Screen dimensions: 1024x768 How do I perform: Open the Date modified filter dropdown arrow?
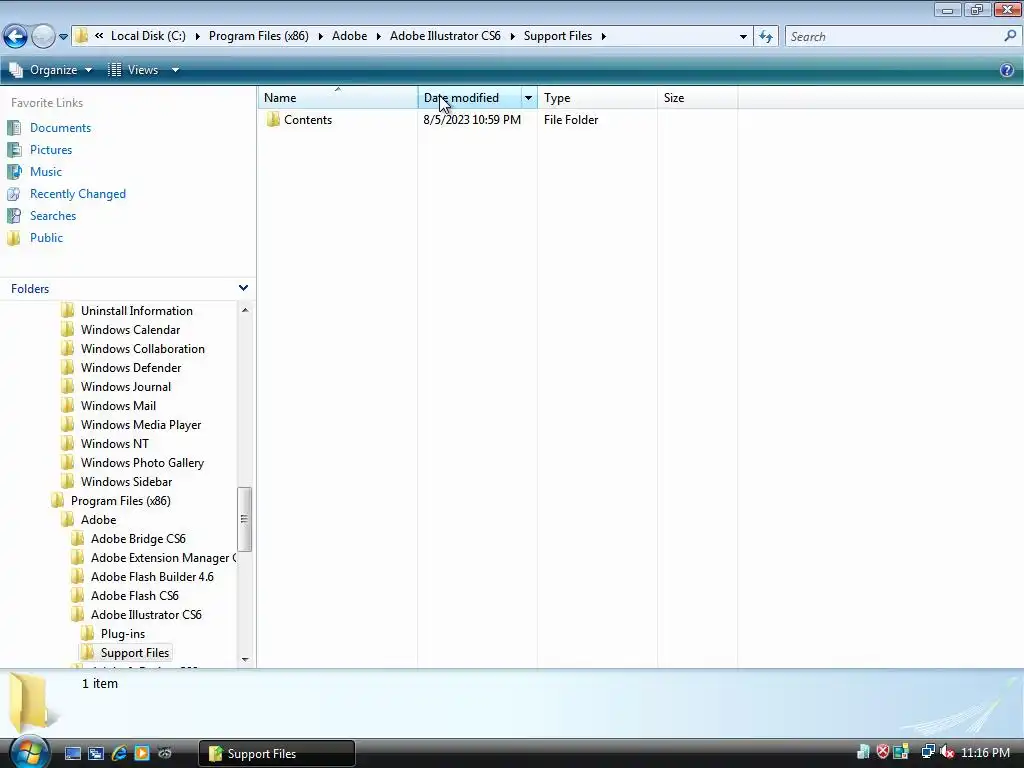pos(528,97)
